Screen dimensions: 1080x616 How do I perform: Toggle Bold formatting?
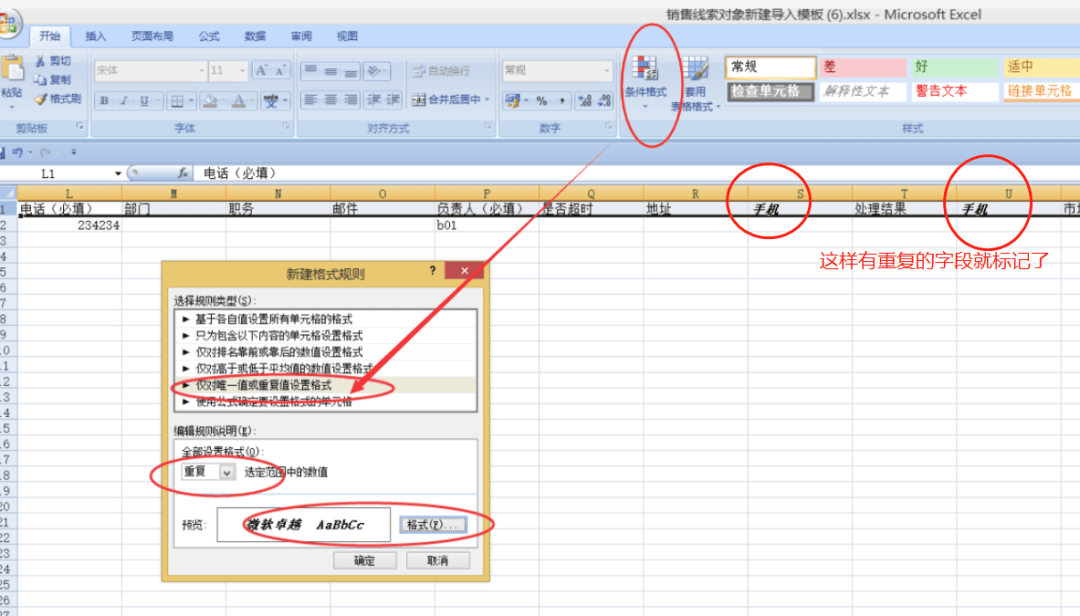coord(104,101)
